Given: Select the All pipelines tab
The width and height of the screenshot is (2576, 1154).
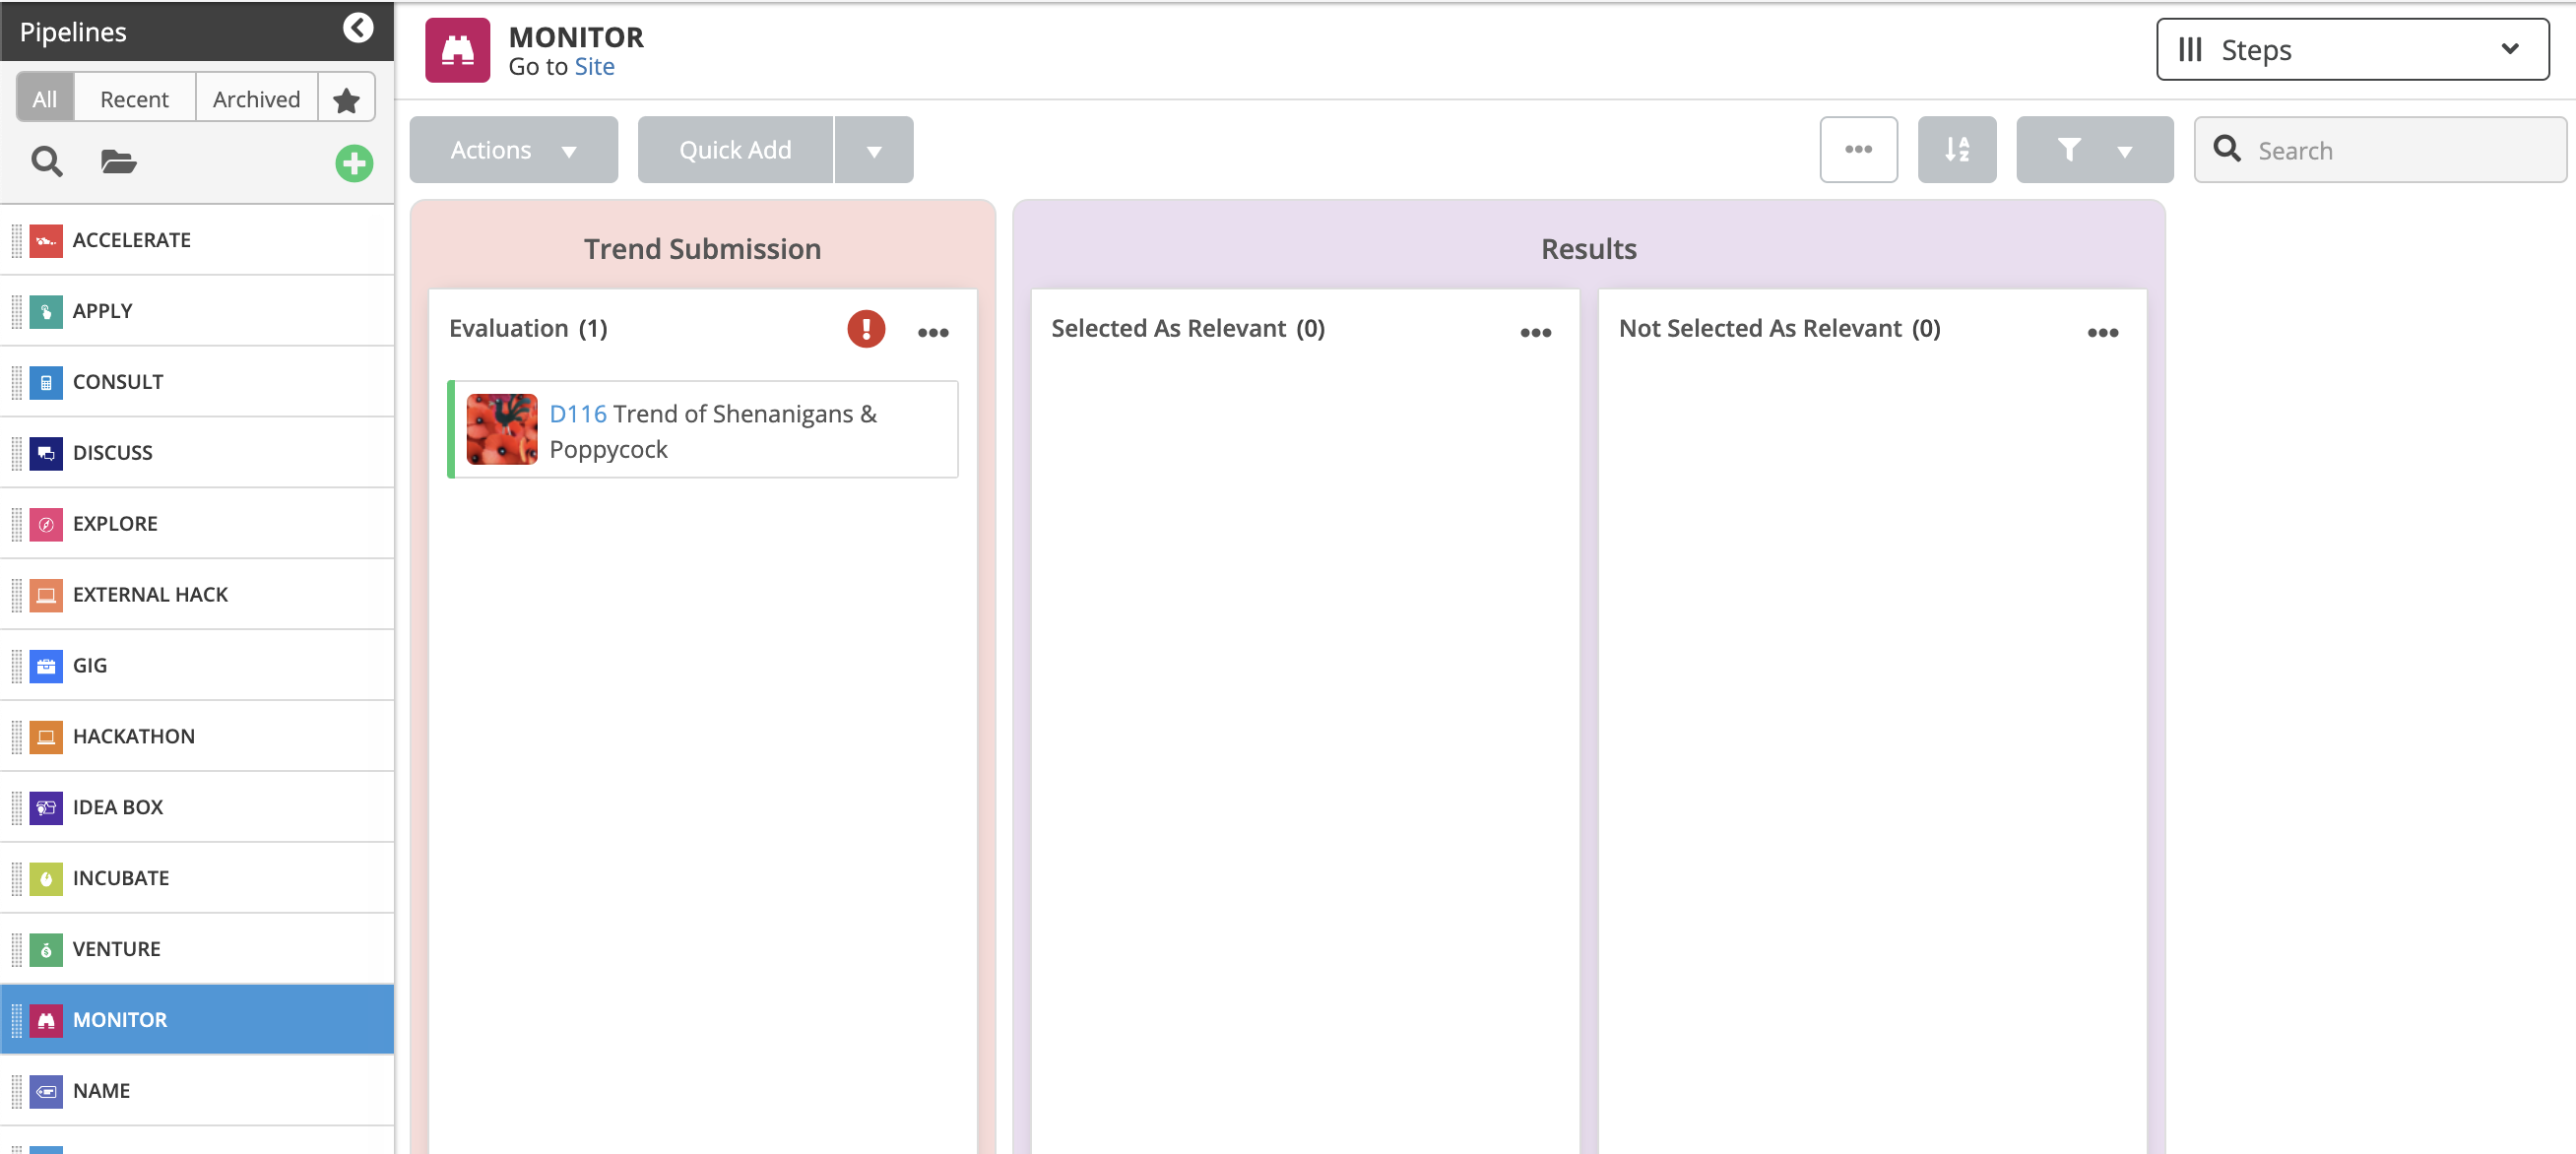Looking at the screenshot, I should (45, 99).
